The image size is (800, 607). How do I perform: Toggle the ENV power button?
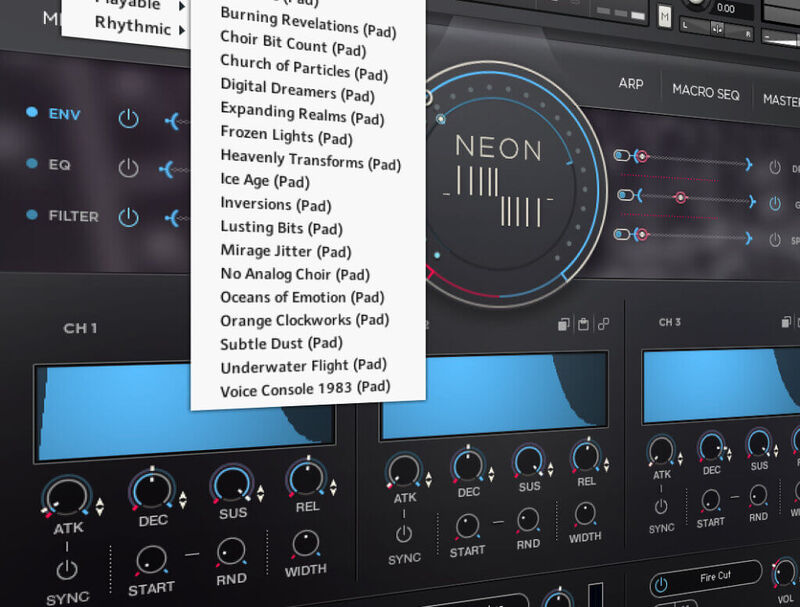[x=129, y=118]
